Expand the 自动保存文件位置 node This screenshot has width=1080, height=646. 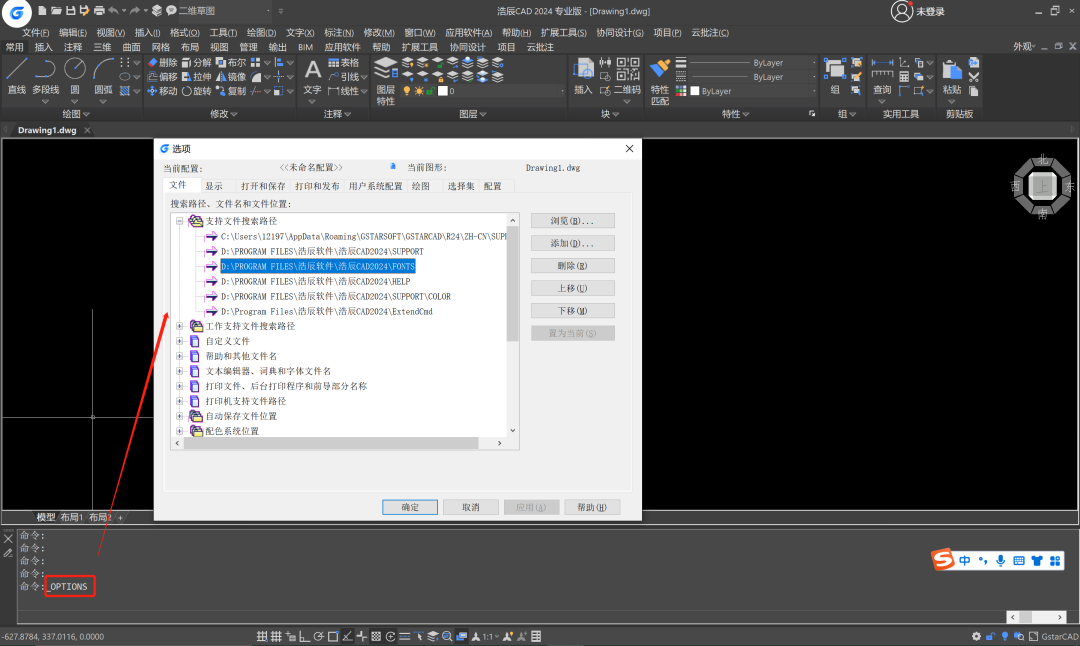pos(180,416)
